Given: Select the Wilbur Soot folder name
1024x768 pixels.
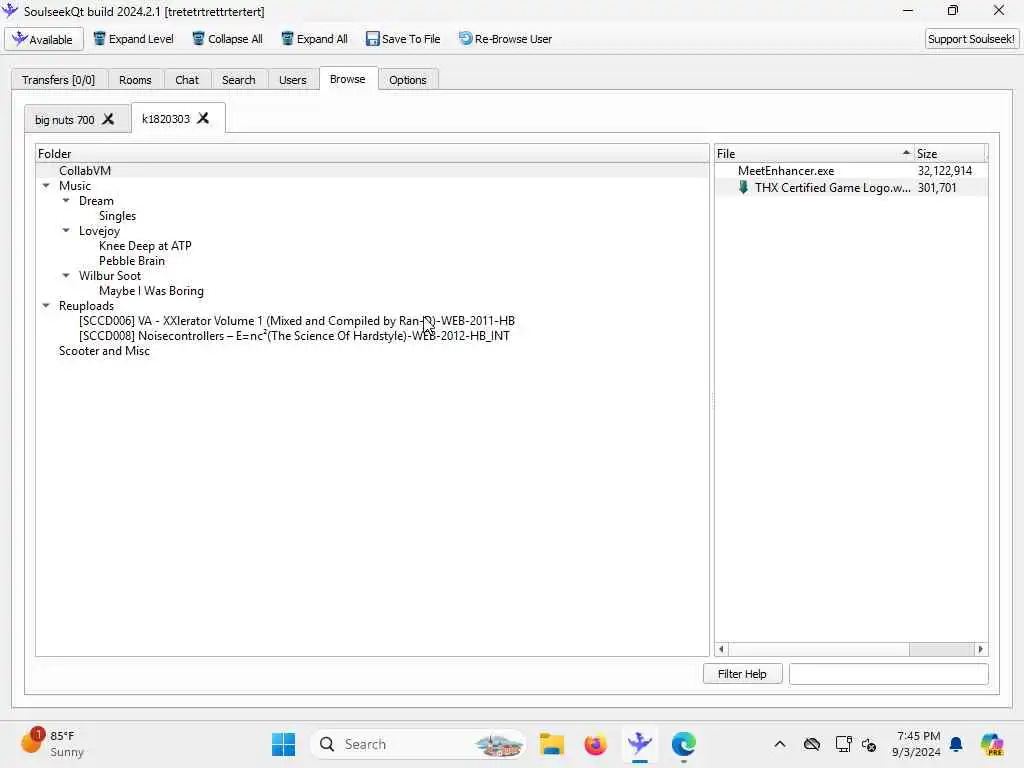Looking at the screenshot, I should [110, 276].
